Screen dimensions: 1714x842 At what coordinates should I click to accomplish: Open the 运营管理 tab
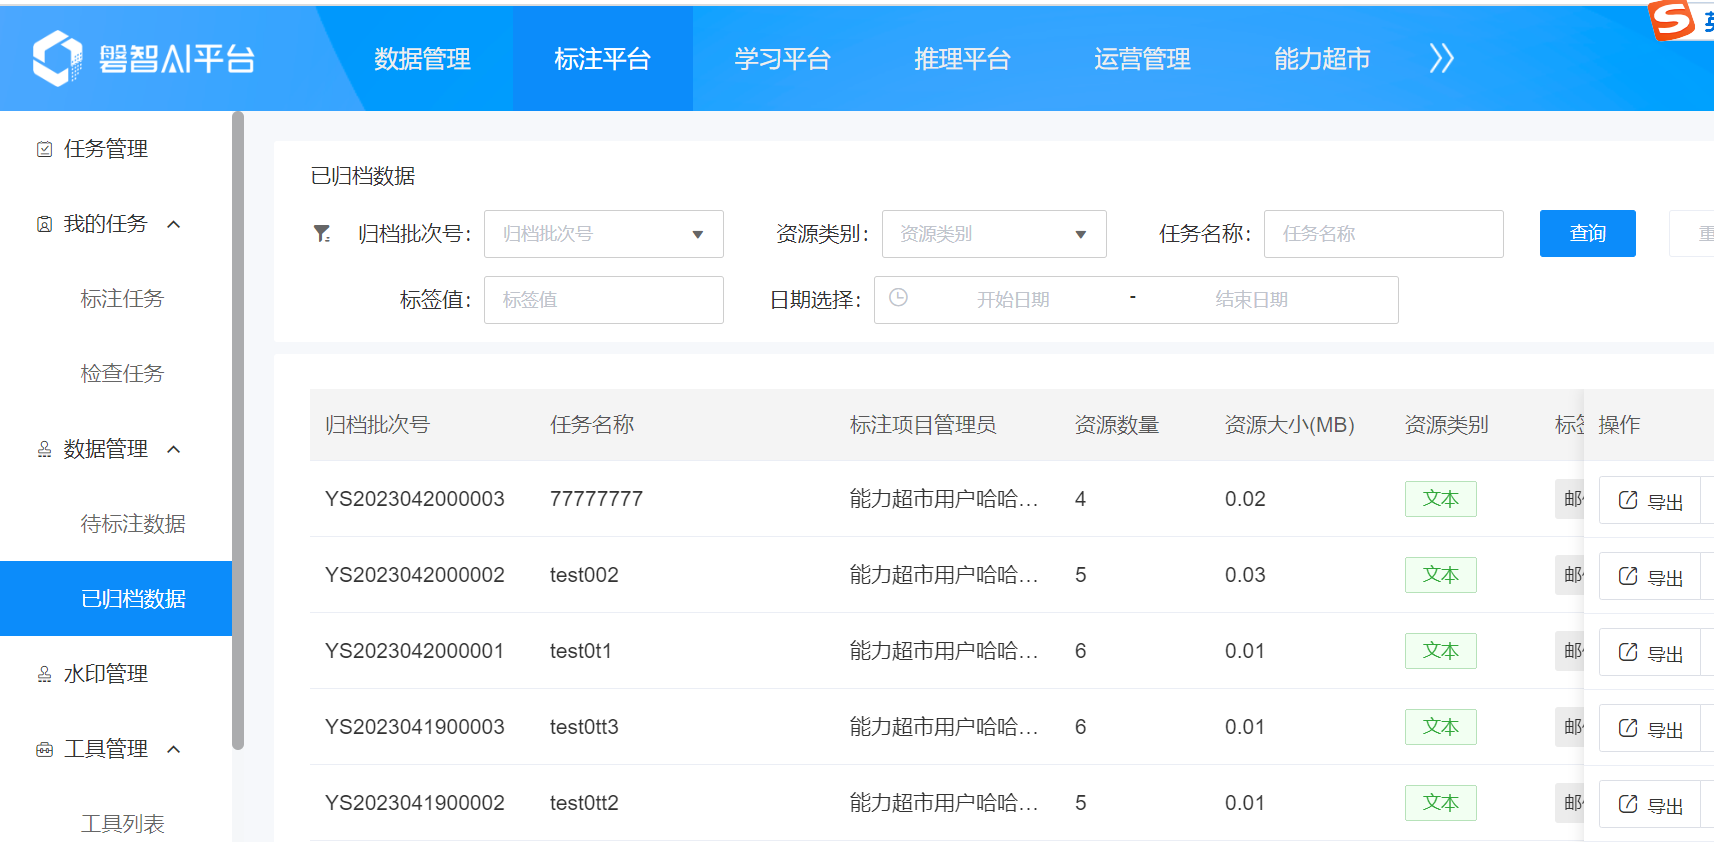pyautogui.click(x=1142, y=59)
